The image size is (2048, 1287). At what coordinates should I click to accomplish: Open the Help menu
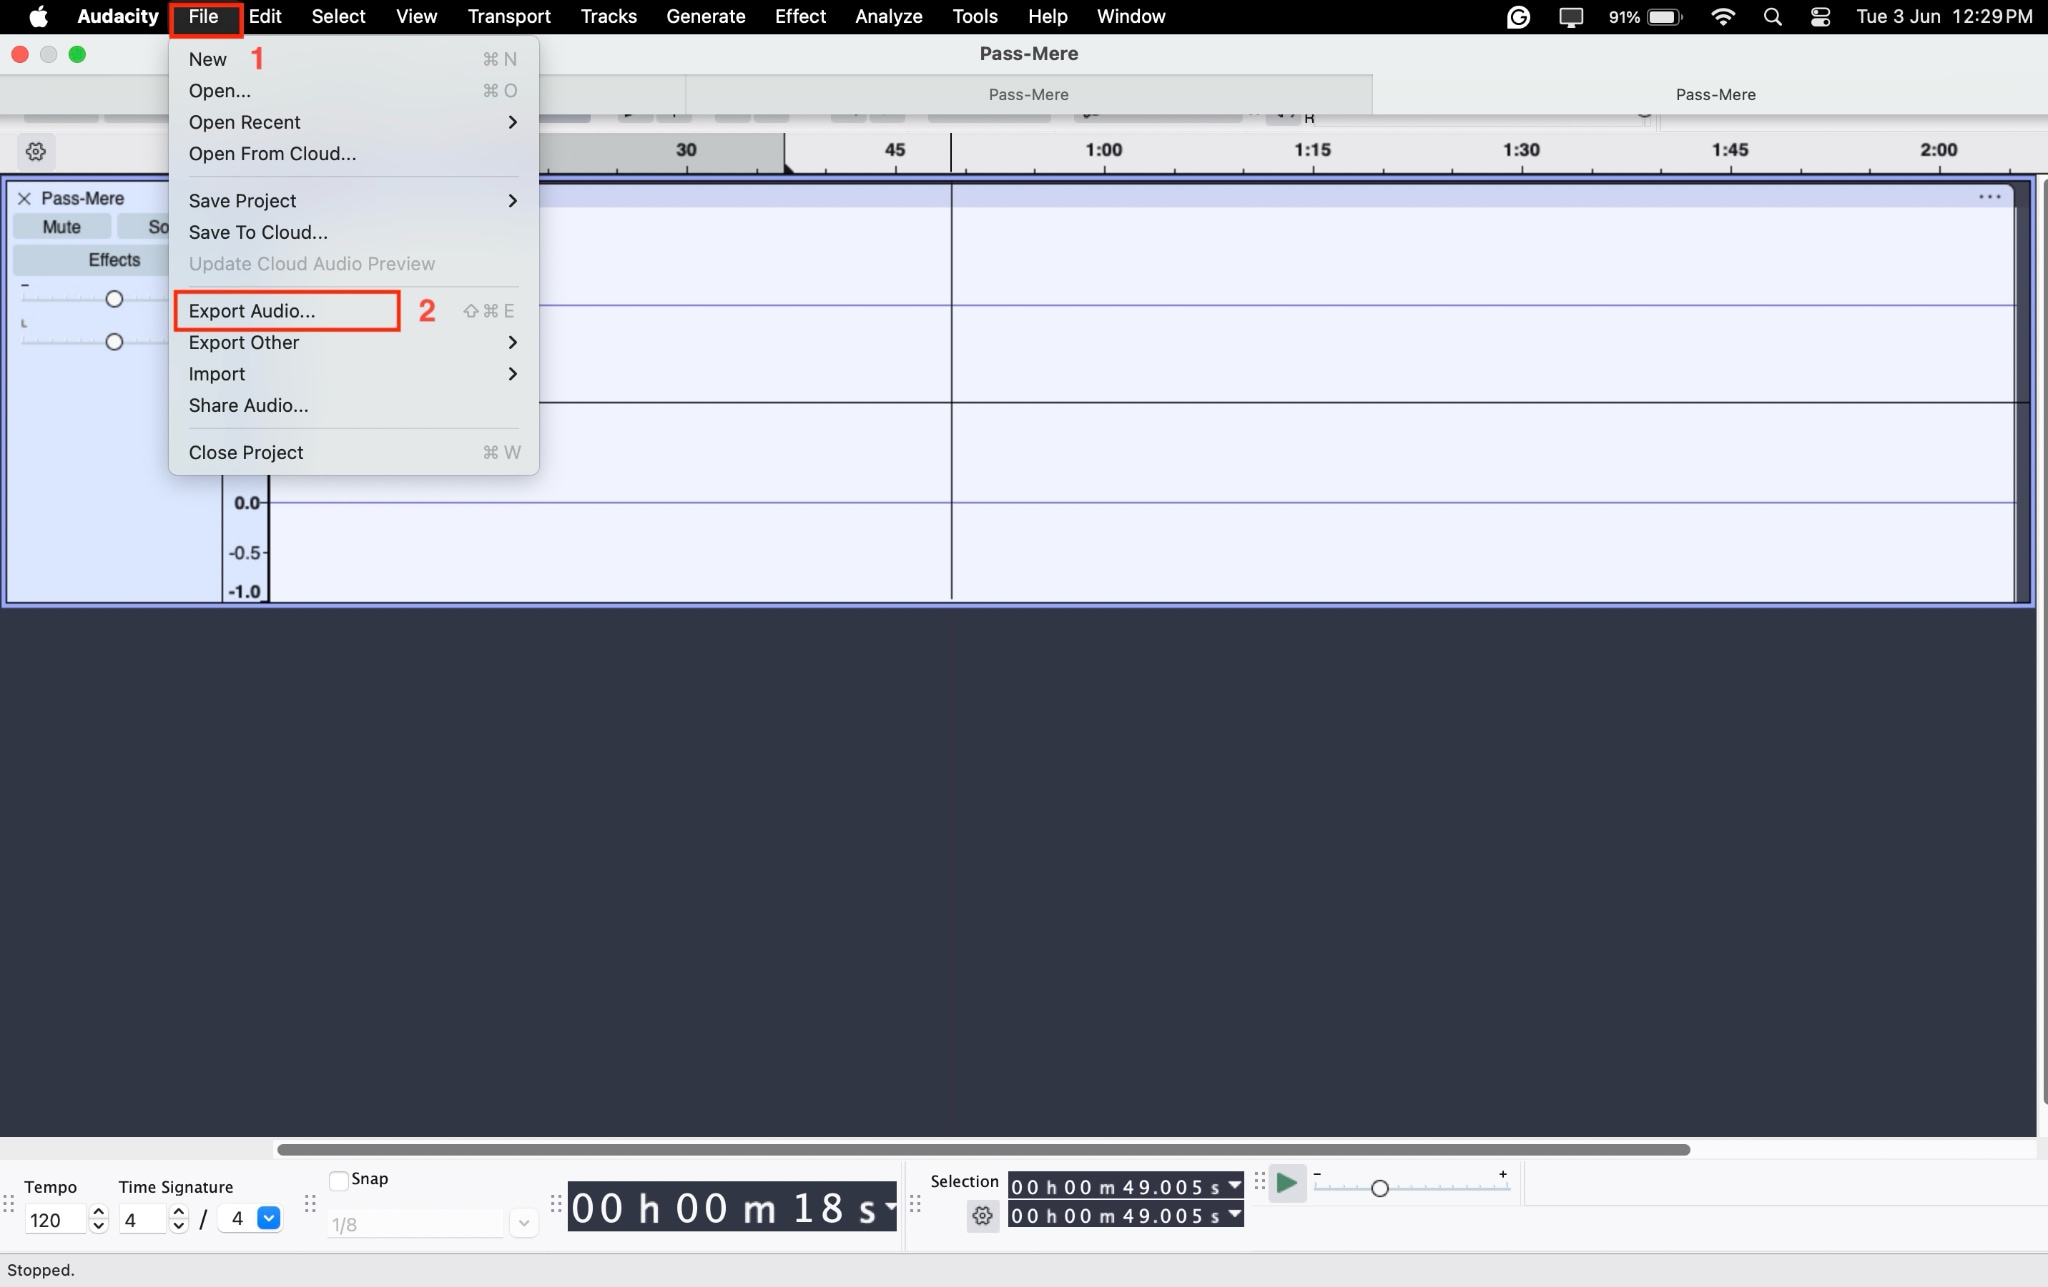click(x=1047, y=17)
